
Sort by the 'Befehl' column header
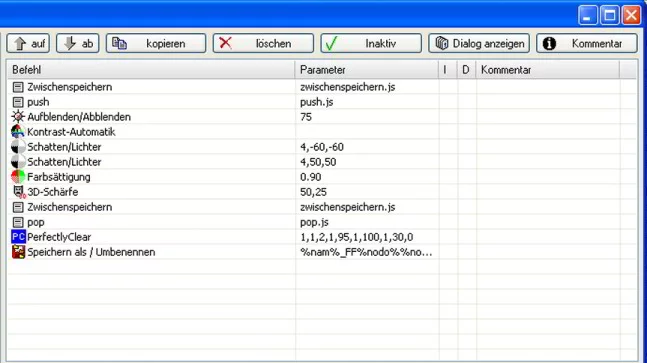coord(151,70)
